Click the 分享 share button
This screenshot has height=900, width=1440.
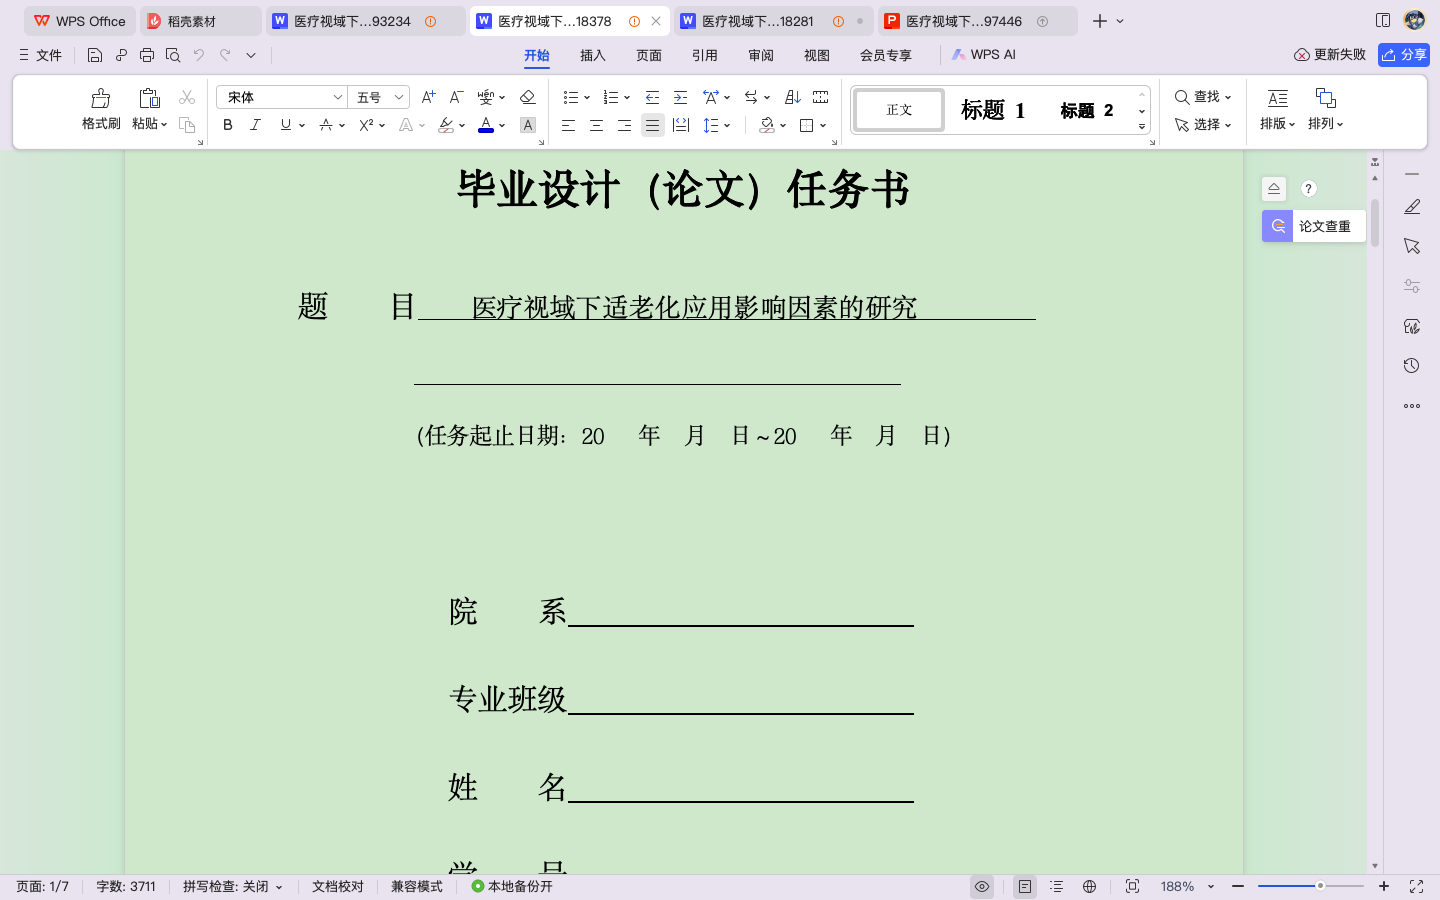tap(1403, 55)
